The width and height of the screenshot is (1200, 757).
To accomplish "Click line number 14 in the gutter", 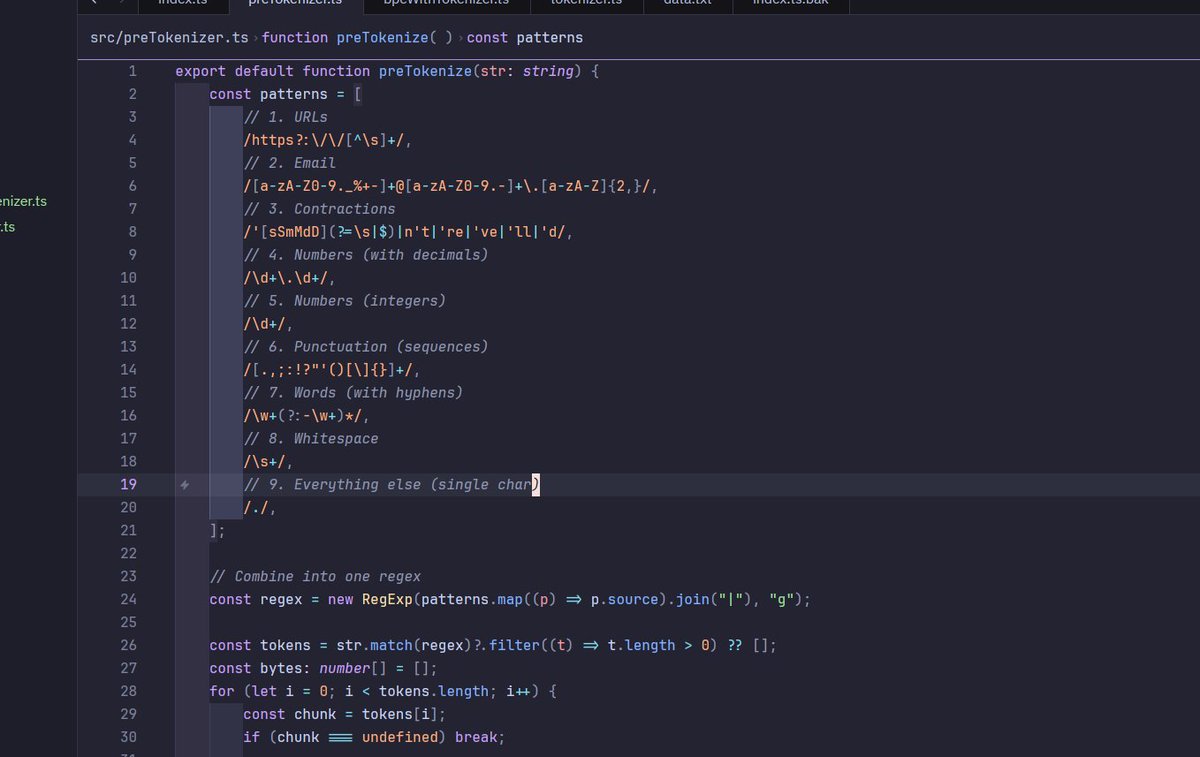I will 128,370.
